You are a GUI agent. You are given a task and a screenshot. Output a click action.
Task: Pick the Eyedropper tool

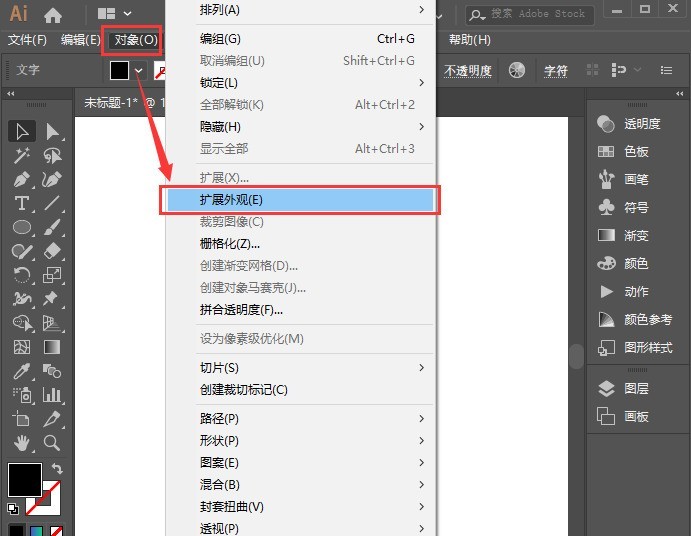click(x=21, y=371)
